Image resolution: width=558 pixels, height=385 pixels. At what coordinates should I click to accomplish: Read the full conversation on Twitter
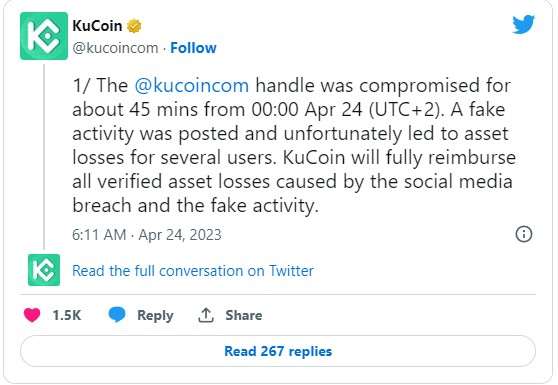pyautogui.click(x=193, y=271)
